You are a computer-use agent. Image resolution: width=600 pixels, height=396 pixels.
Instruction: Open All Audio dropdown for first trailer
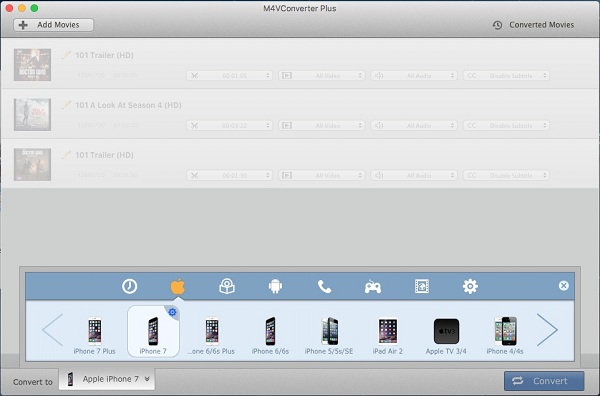(x=414, y=76)
